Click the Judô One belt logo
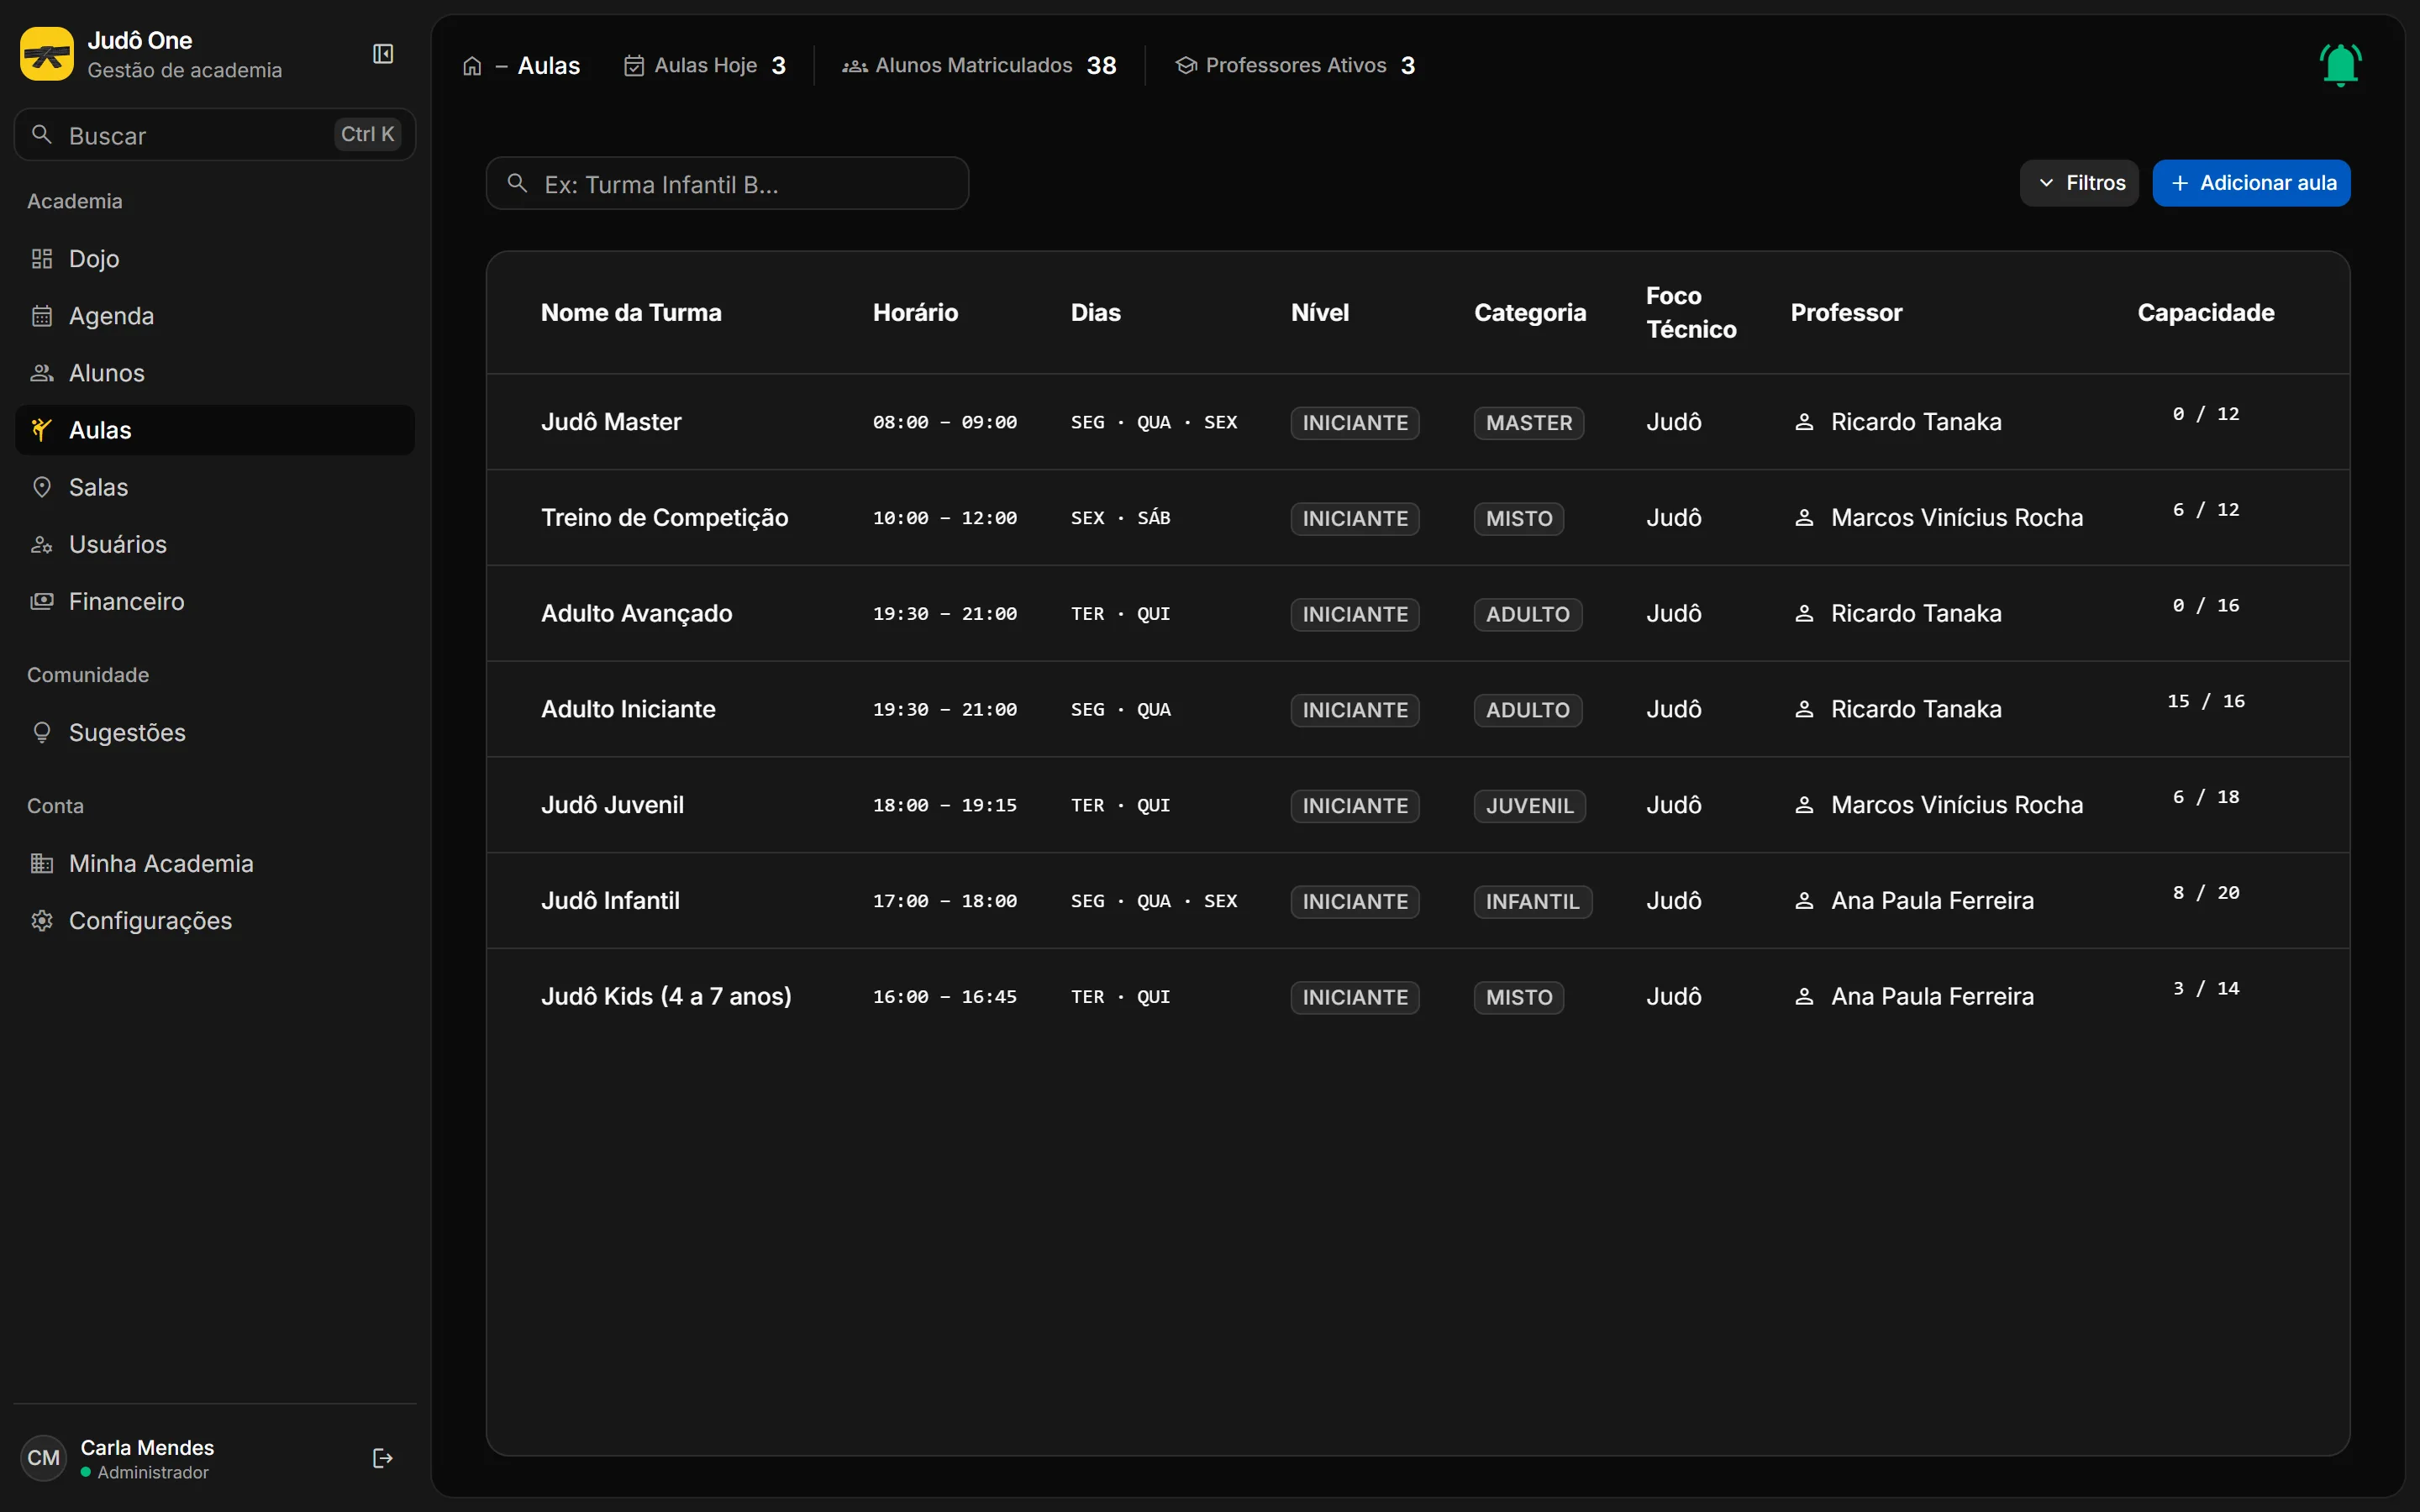This screenshot has height=1512, width=2420. pos(47,54)
